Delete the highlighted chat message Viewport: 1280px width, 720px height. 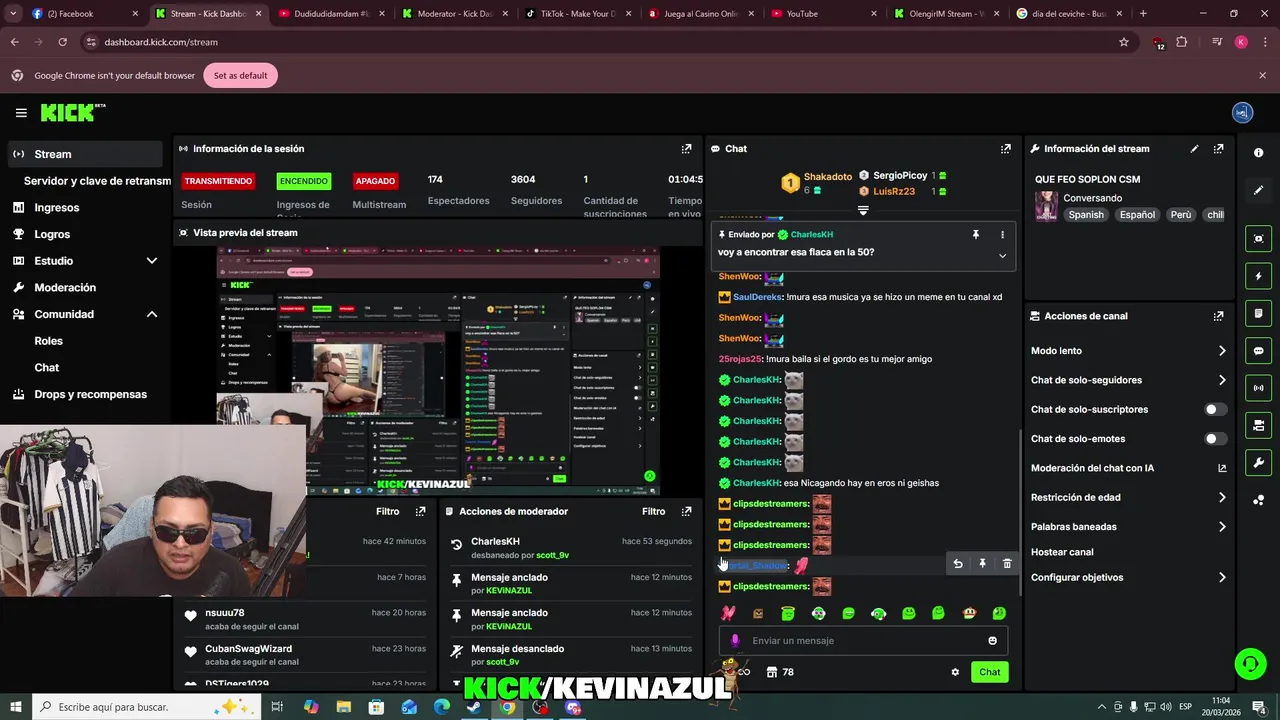(x=1007, y=564)
